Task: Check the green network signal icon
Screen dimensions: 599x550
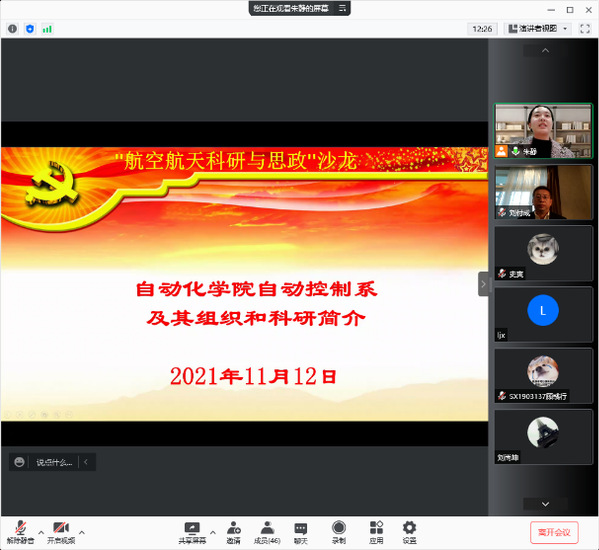Action: [x=47, y=29]
